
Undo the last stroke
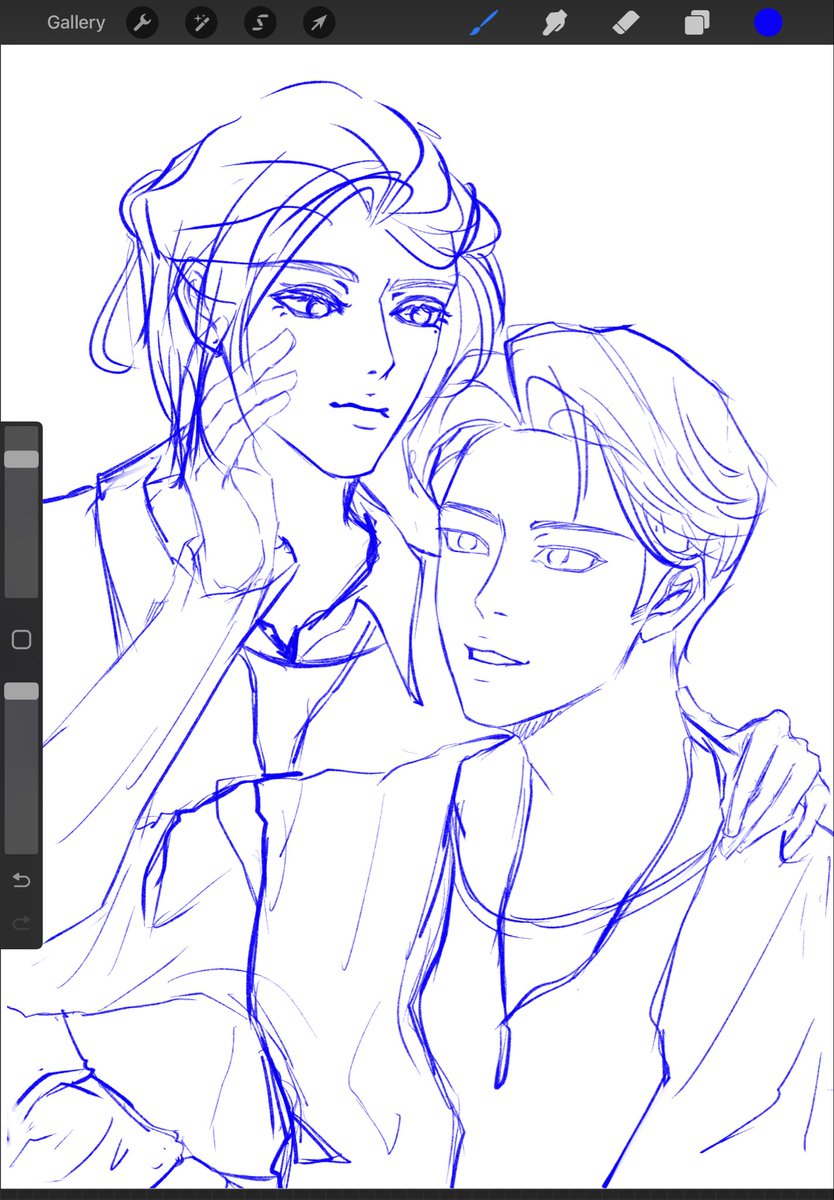tap(21, 881)
